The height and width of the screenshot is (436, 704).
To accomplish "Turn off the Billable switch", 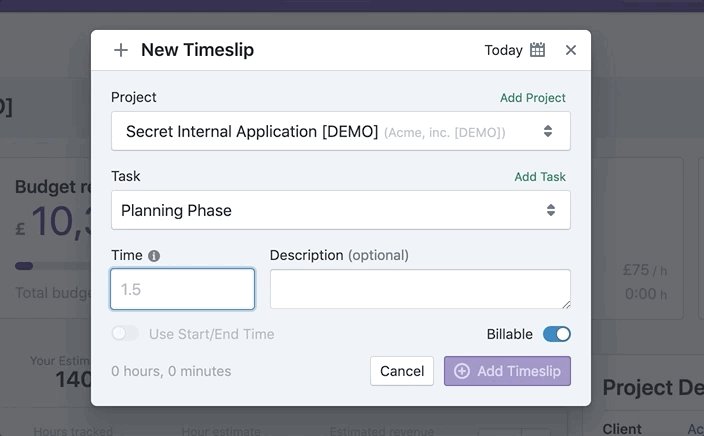I will coord(557,334).
